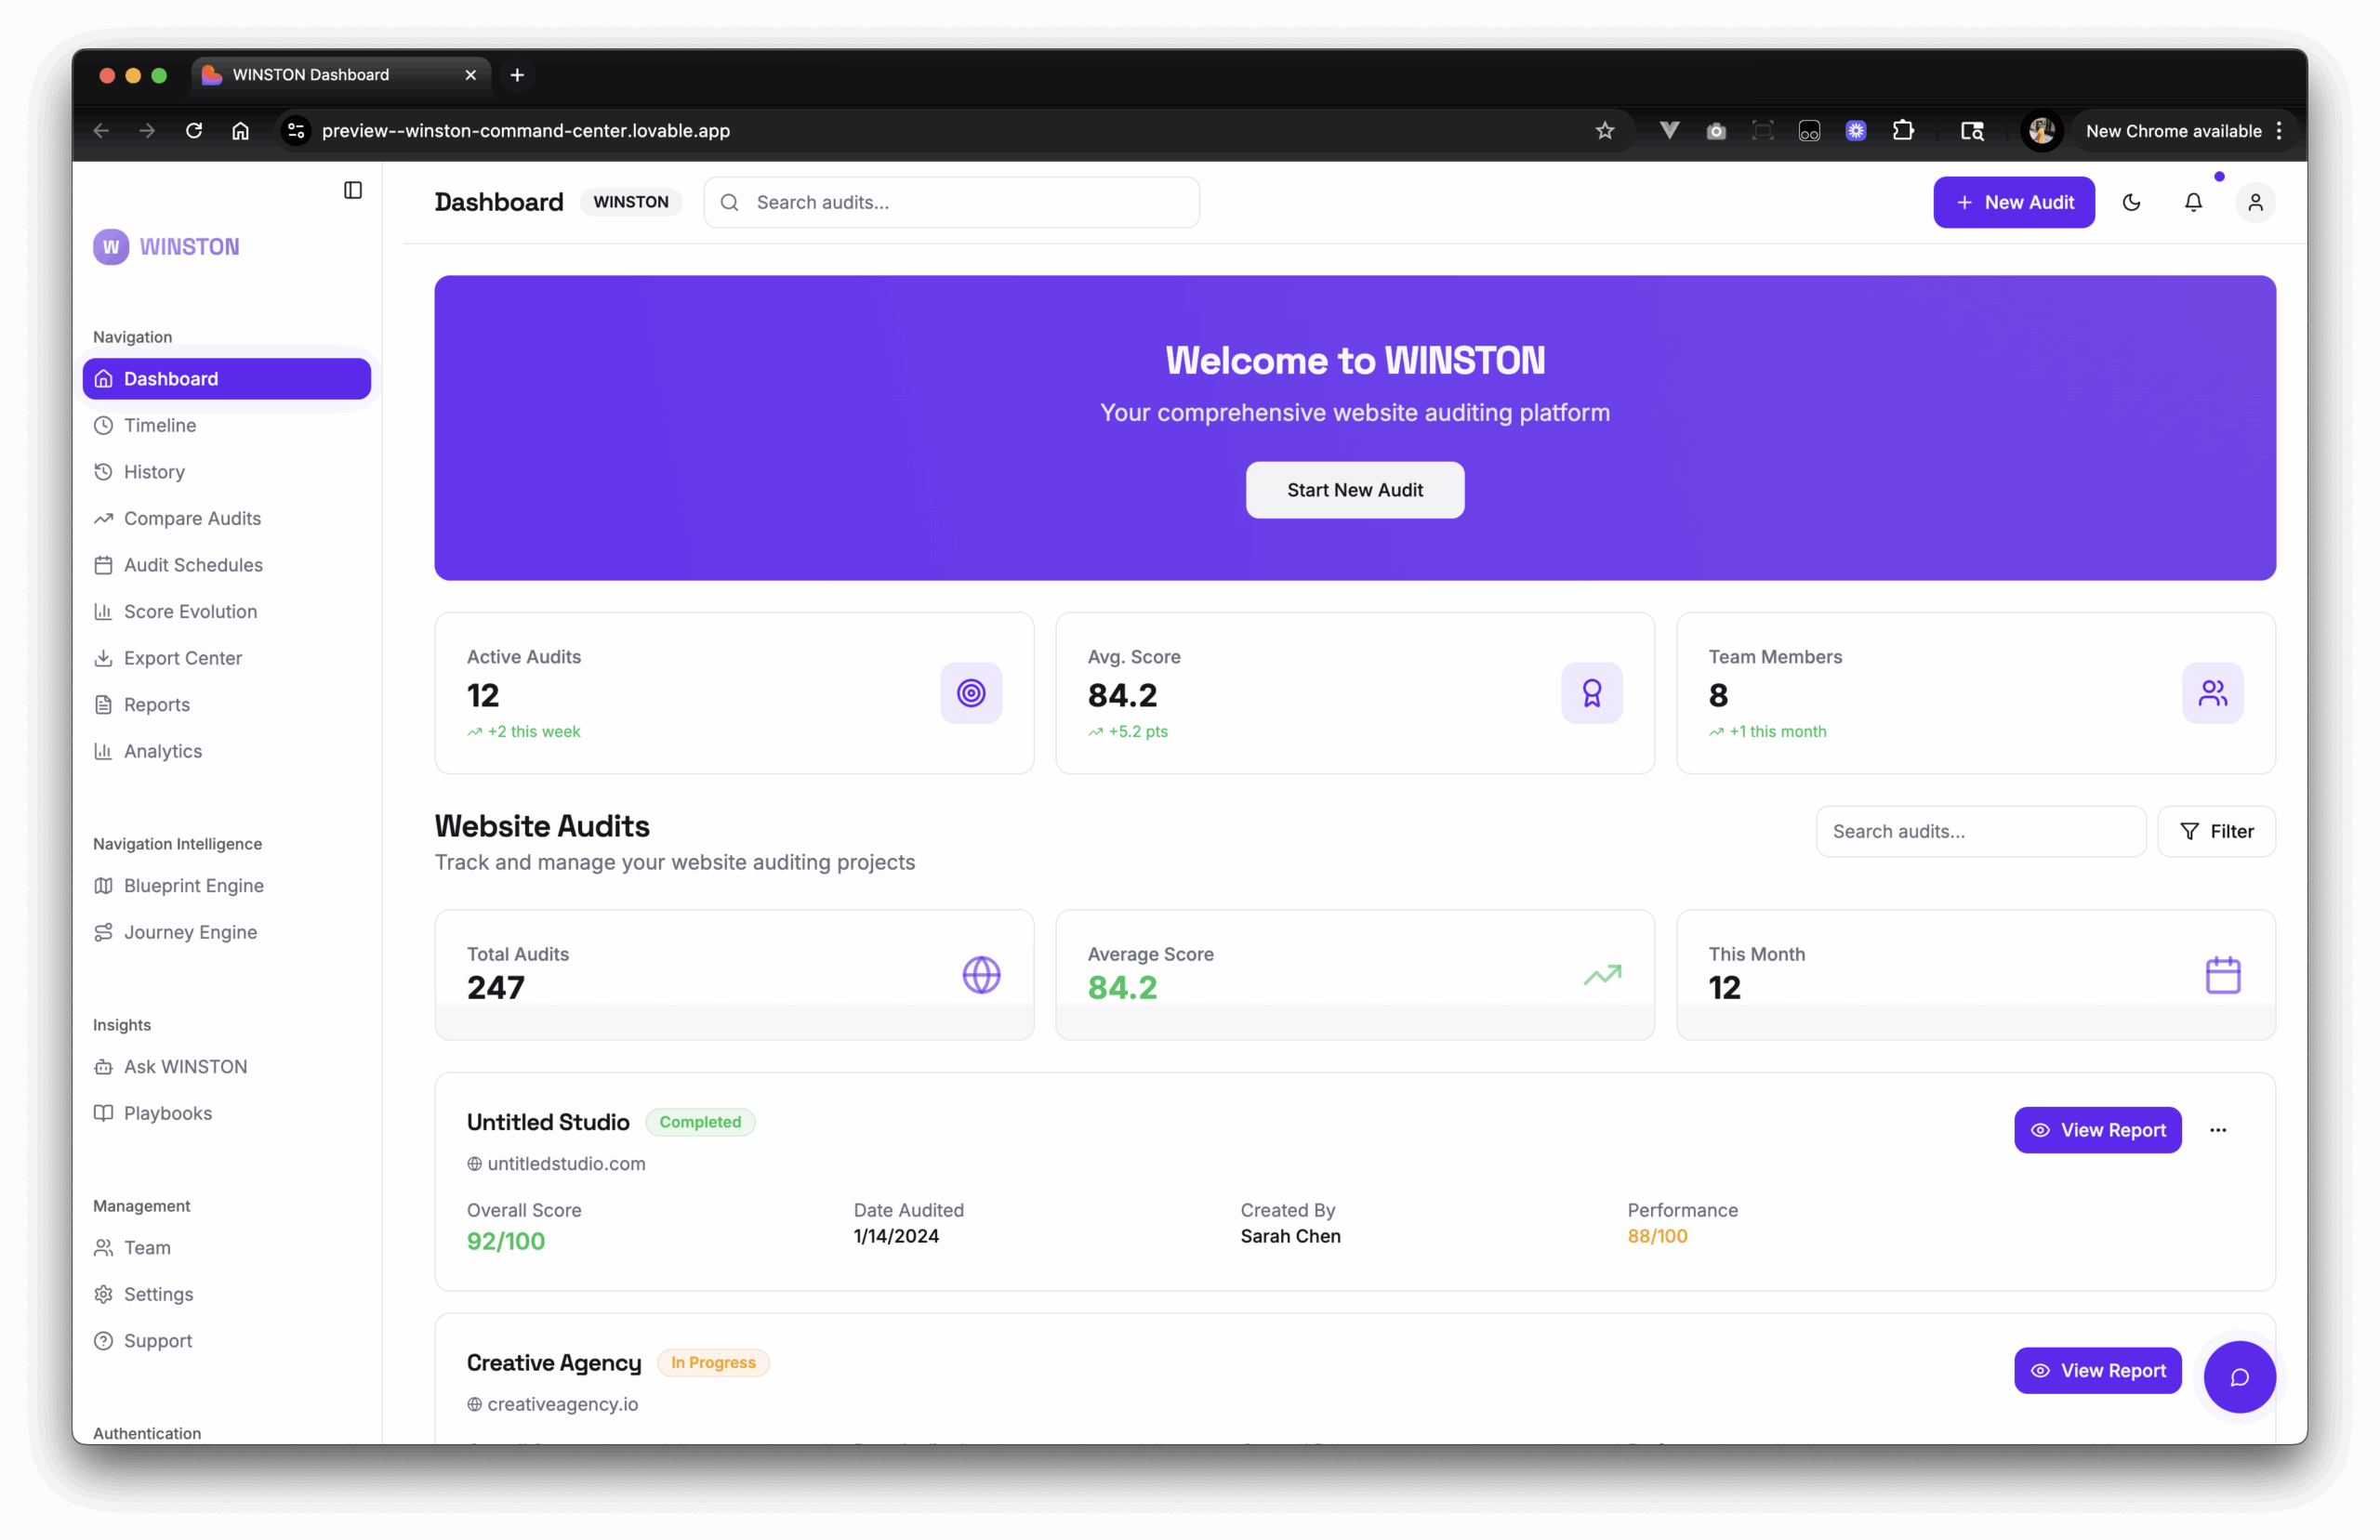Click the This Month calendar icon

click(2222, 975)
